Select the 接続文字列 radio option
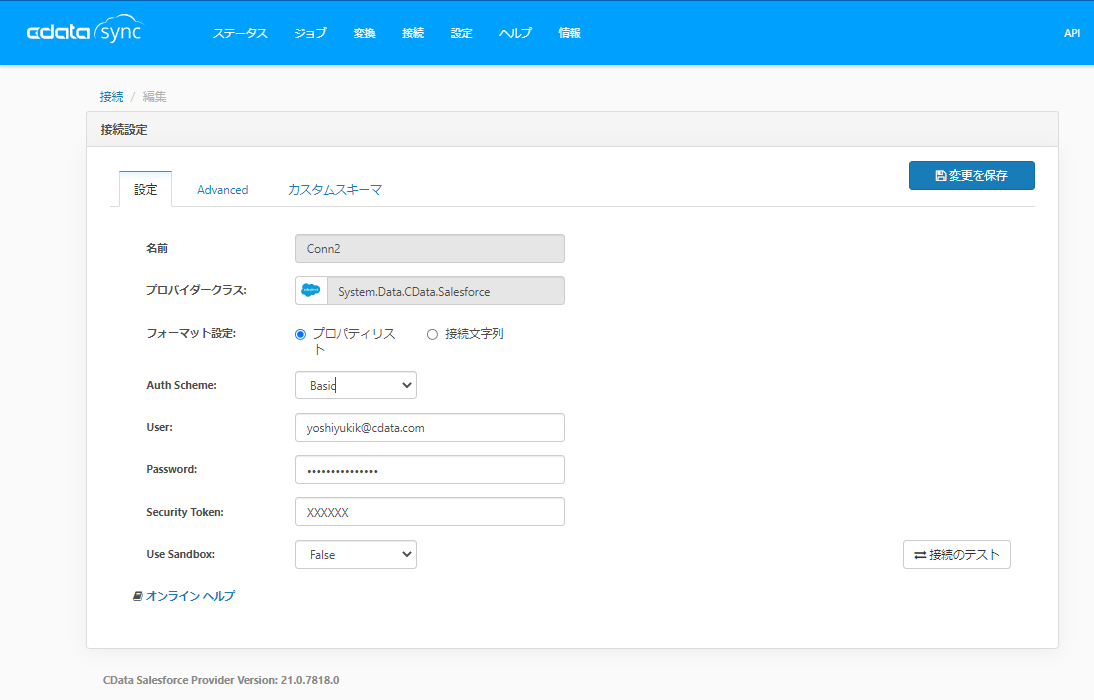 (433, 334)
